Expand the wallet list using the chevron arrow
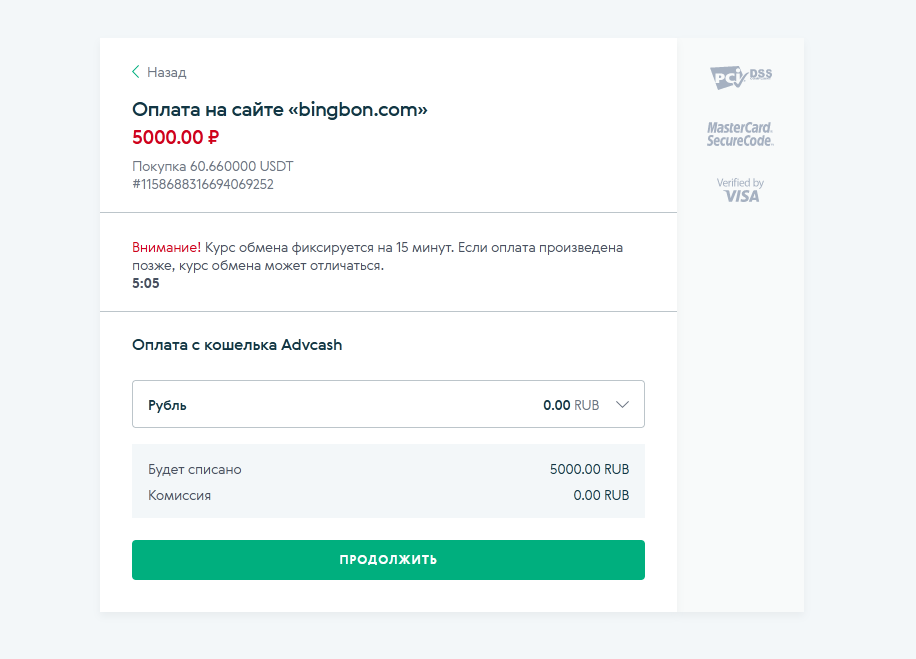The height and width of the screenshot is (659, 916). click(x=622, y=404)
